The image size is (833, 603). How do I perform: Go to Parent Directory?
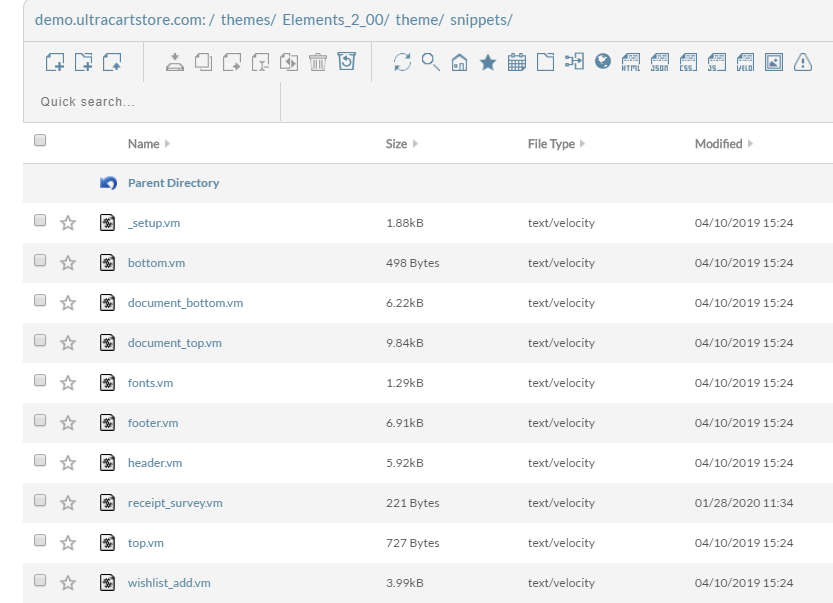click(x=173, y=183)
